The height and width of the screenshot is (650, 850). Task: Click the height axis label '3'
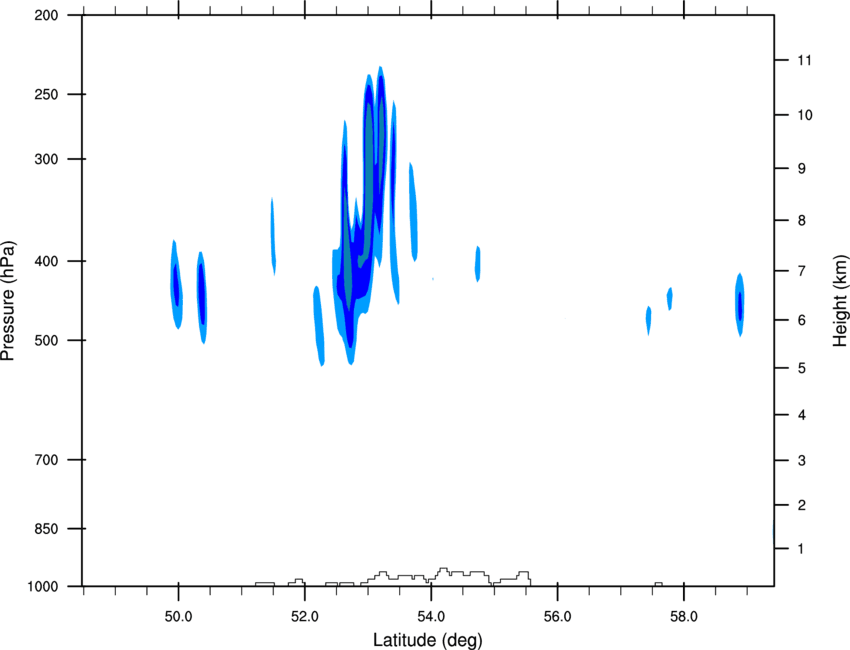click(x=802, y=461)
